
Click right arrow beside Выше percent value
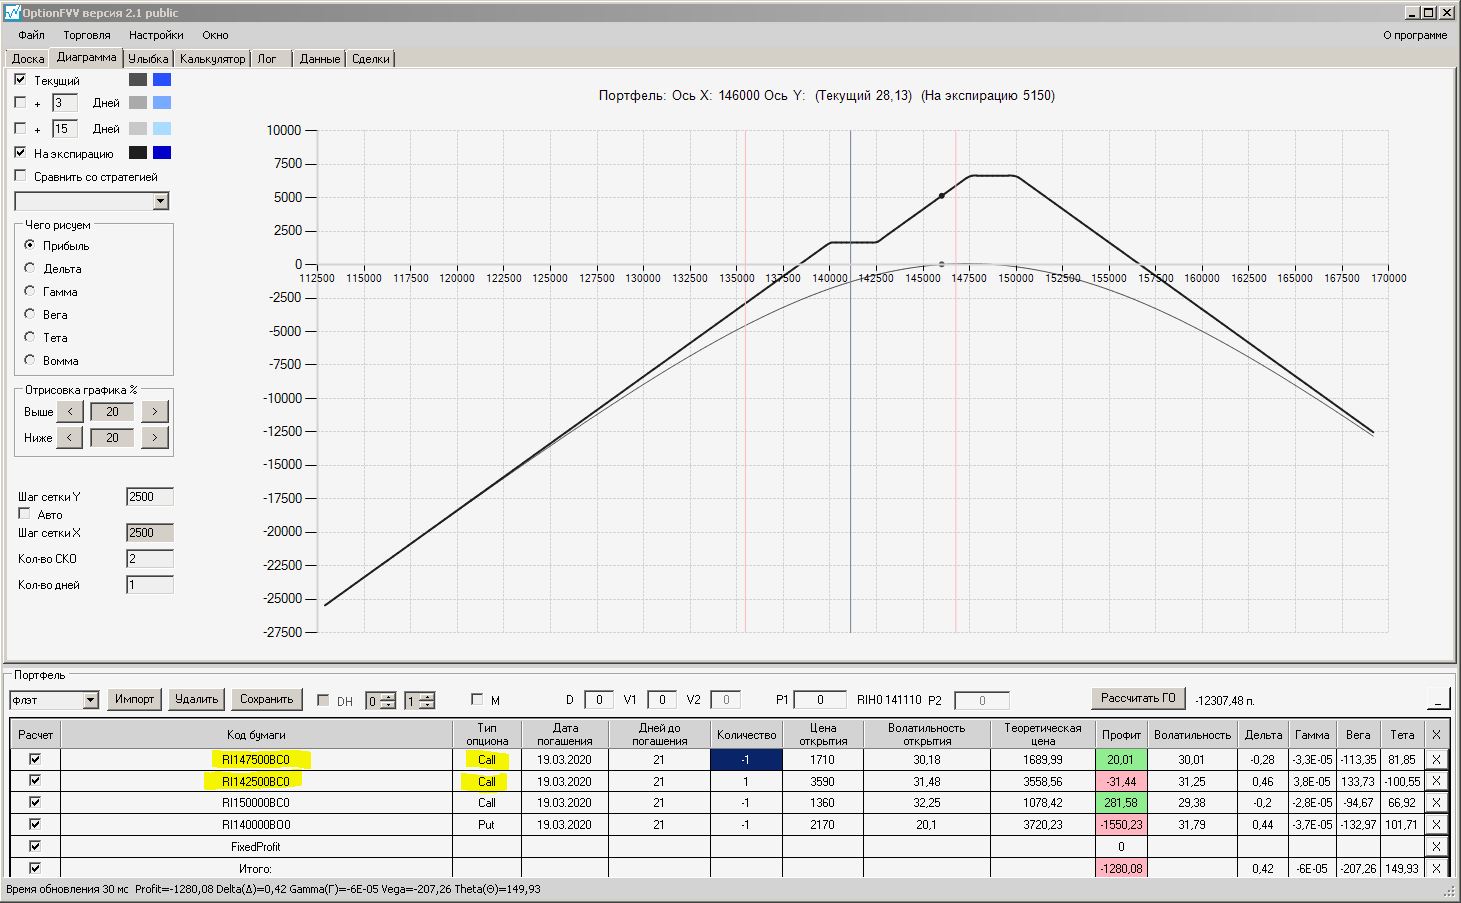(154, 411)
